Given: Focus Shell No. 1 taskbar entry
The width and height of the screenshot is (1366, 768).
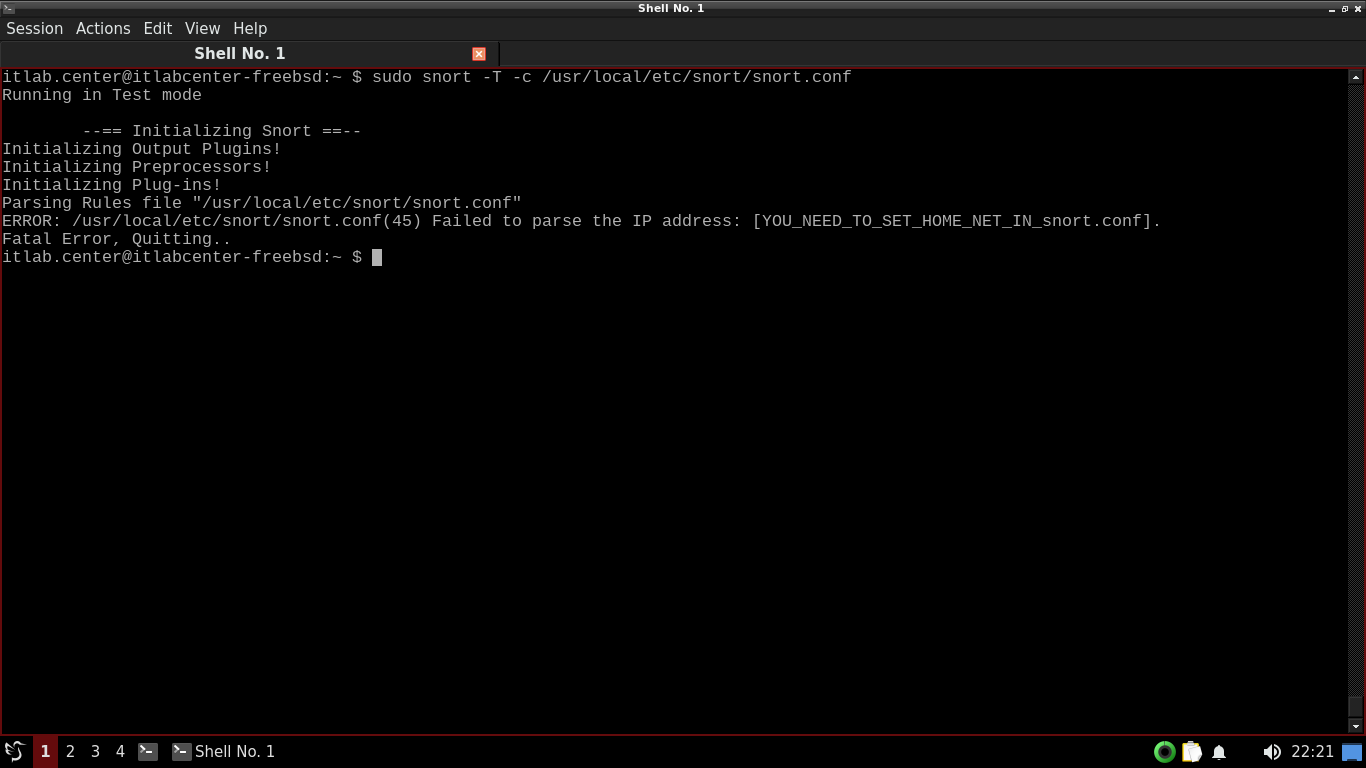Looking at the screenshot, I should (x=224, y=751).
